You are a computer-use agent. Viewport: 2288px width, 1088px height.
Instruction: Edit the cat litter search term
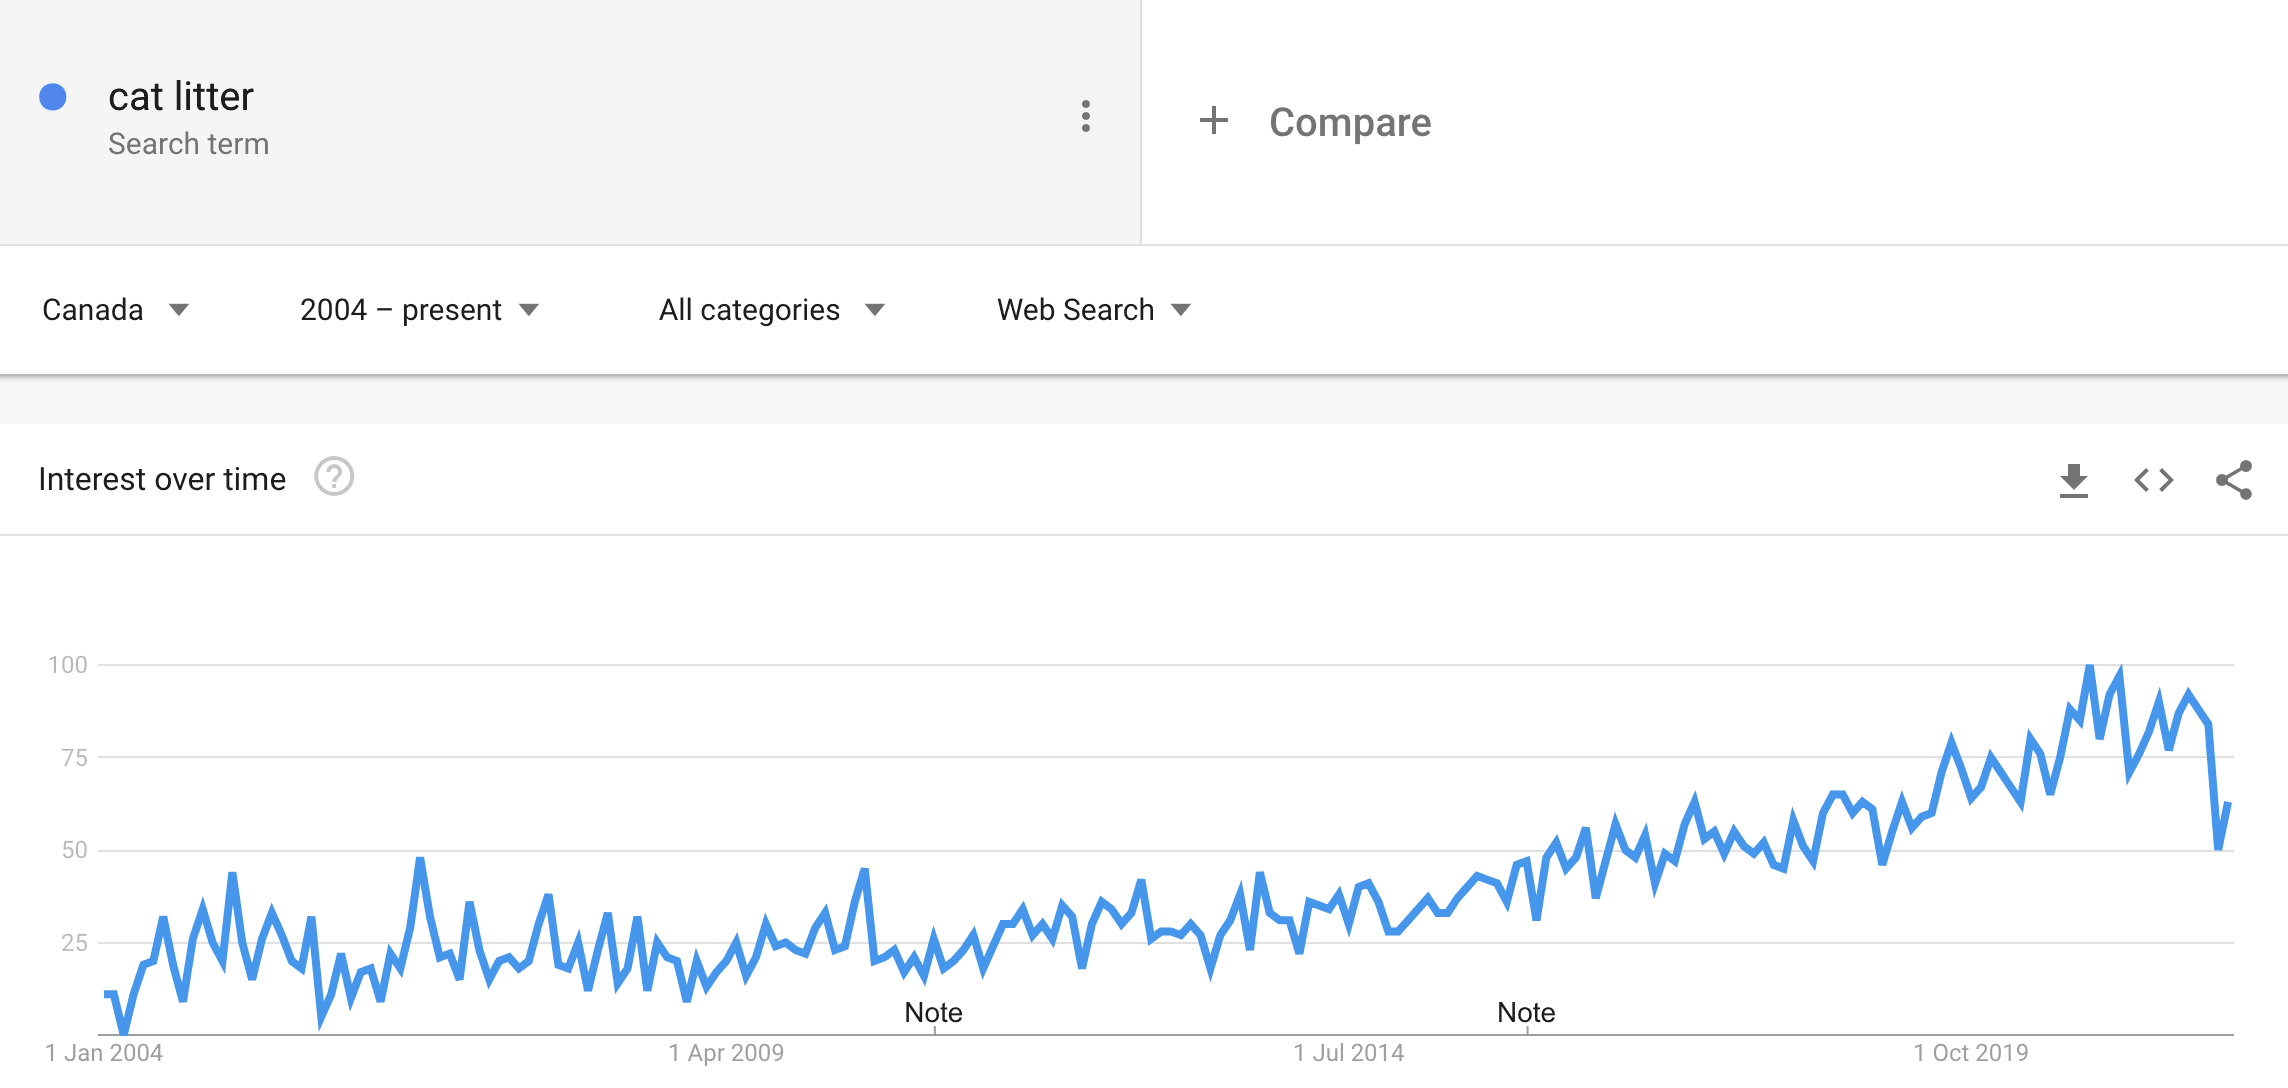[181, 97]
